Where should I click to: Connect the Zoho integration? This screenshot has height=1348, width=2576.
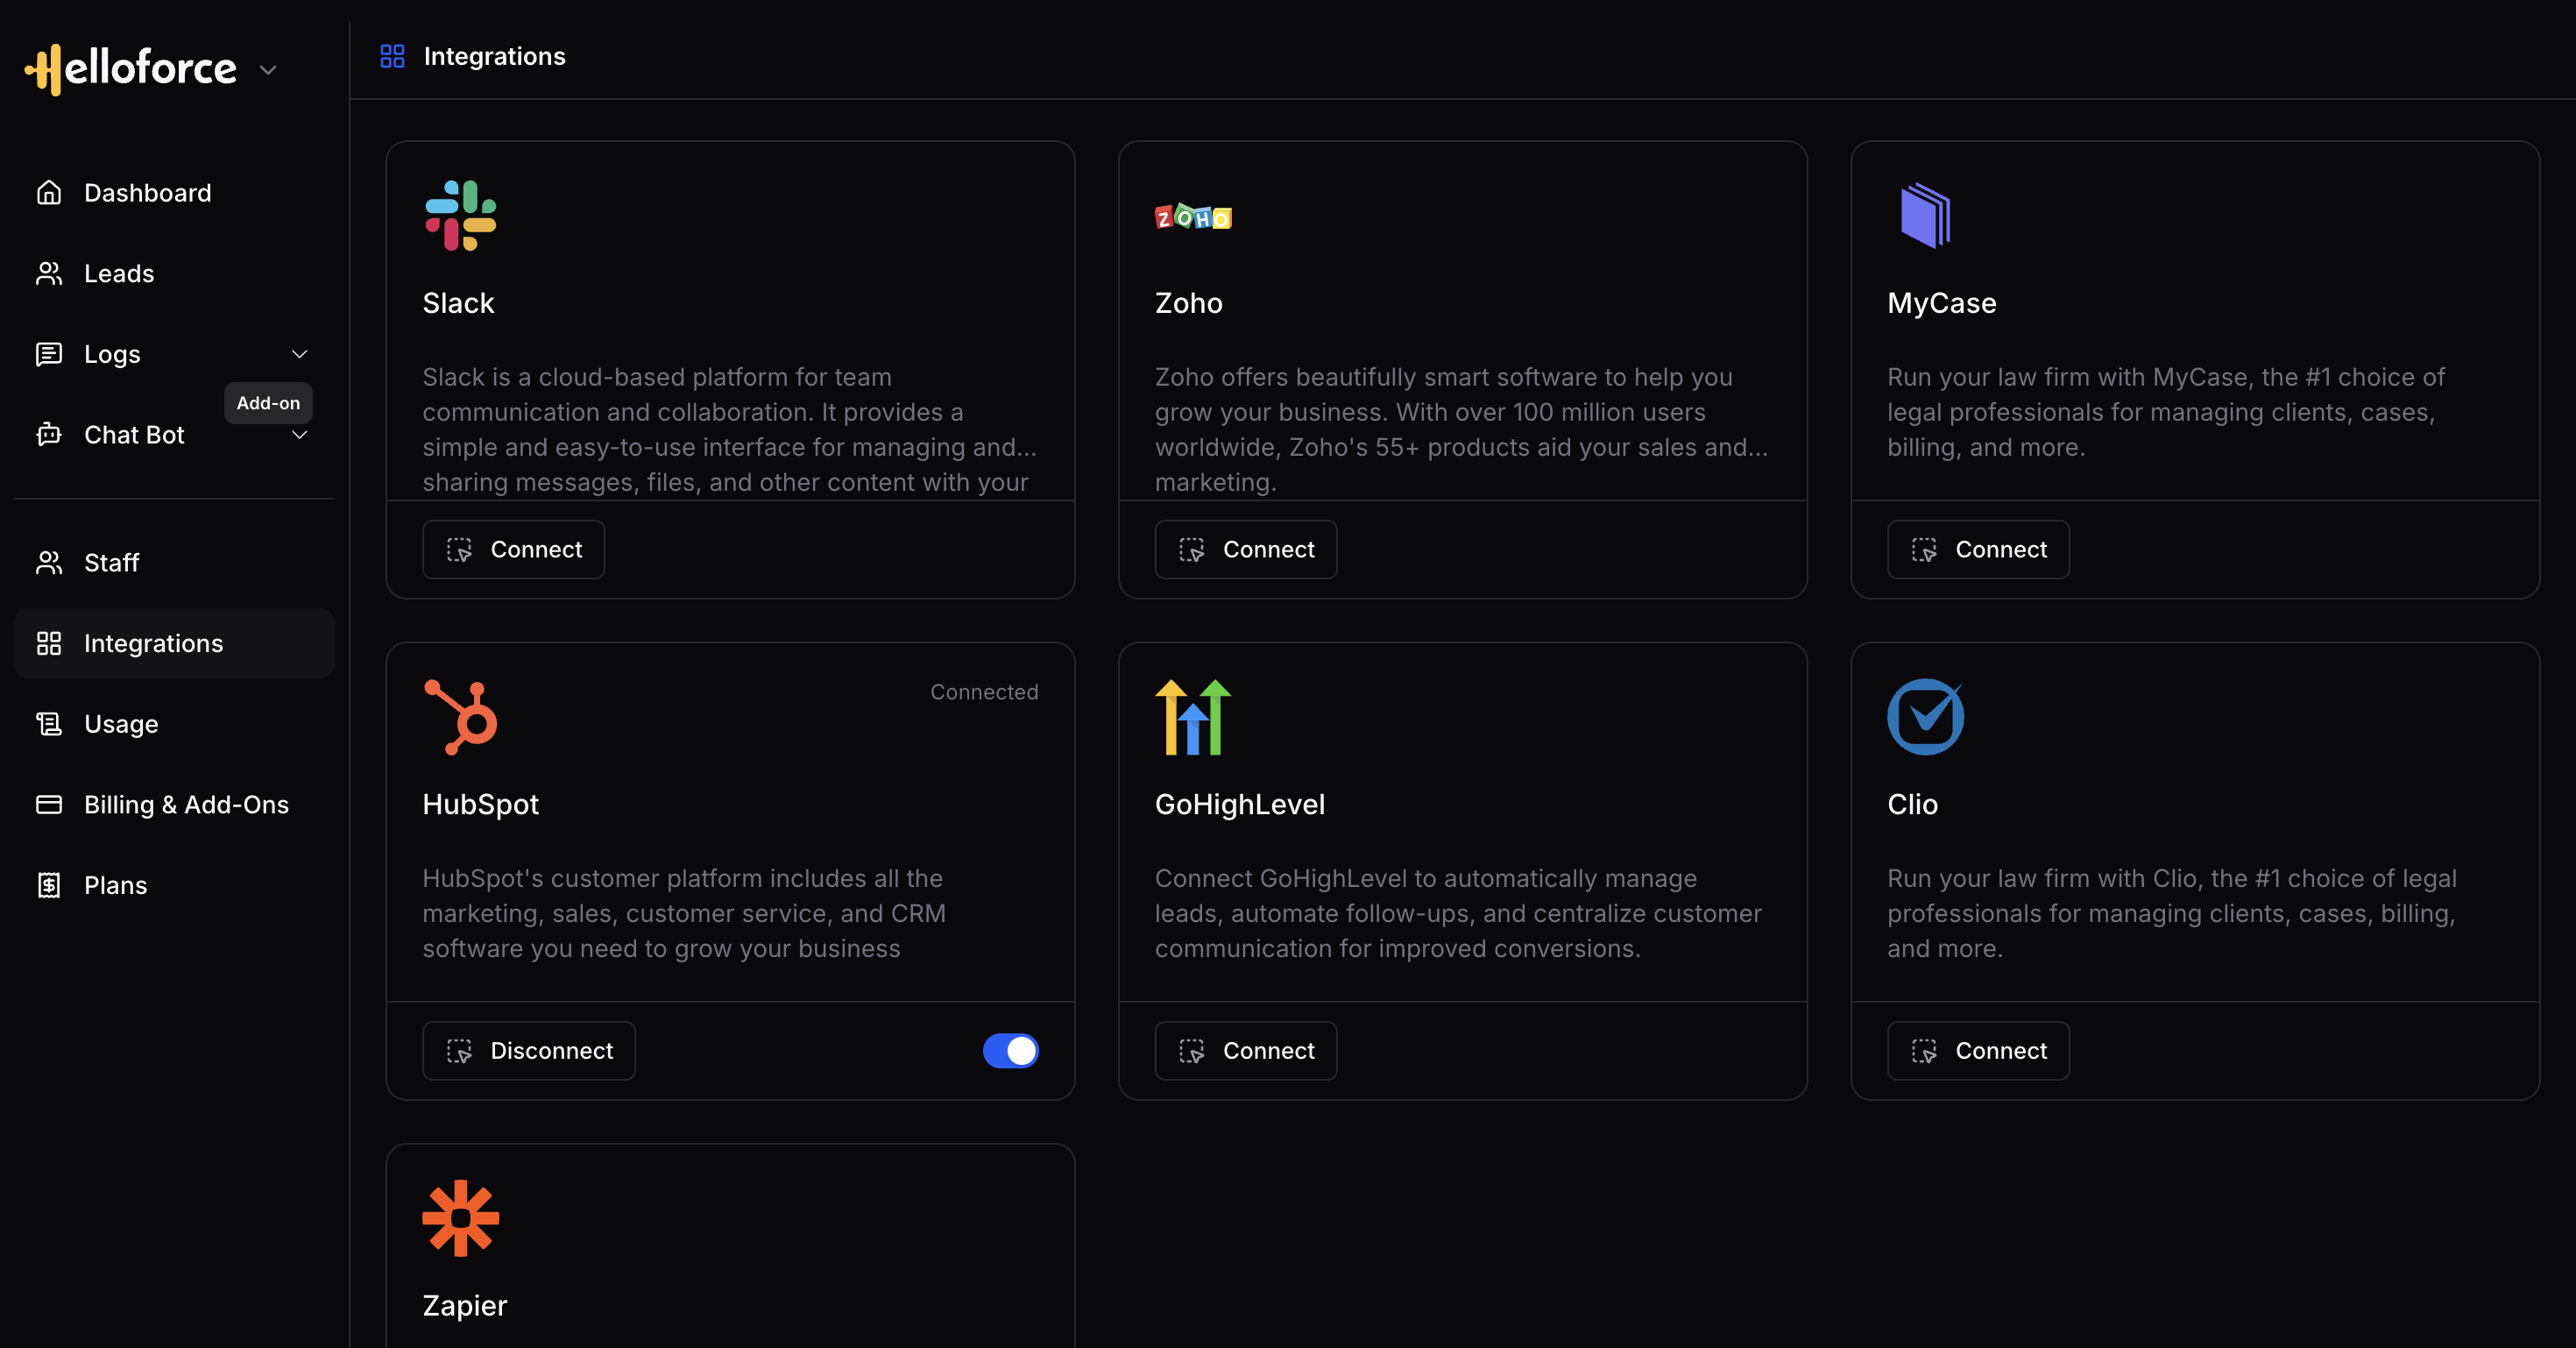tap(1246, 549)
